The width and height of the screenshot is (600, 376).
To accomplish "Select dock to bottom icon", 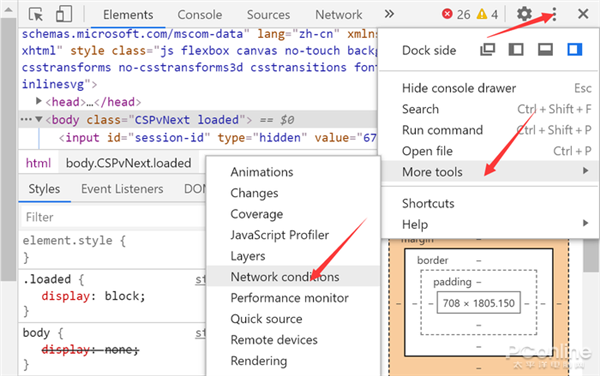I will (545, 50).
